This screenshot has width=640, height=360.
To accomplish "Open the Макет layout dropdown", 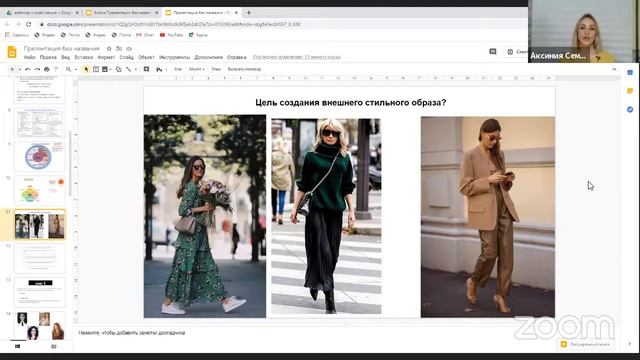I will coord(196,69).
